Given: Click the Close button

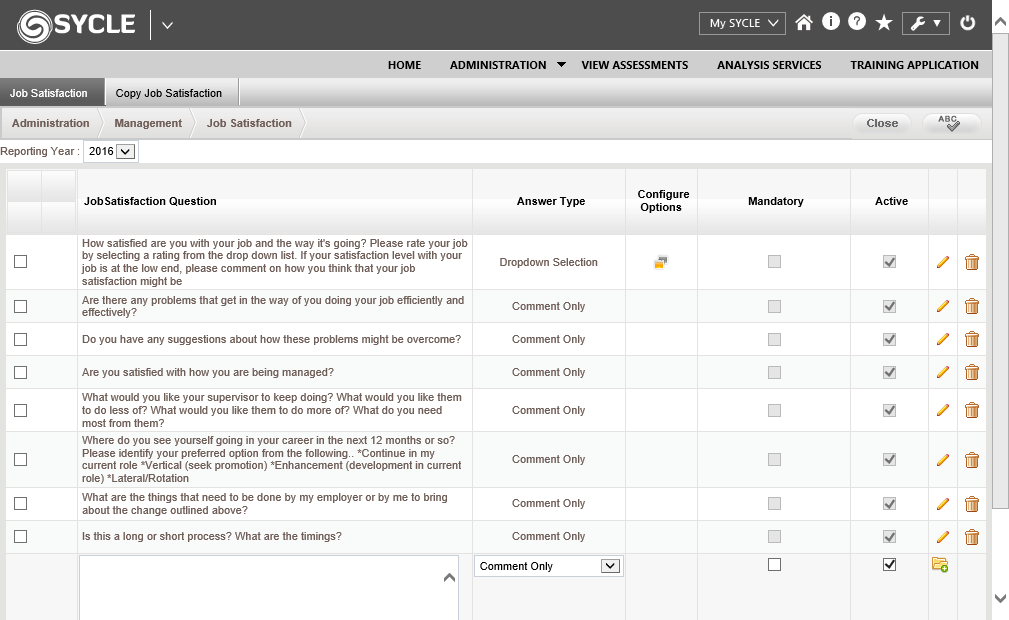Looking at the screenshot, I should tap(881, 123).
